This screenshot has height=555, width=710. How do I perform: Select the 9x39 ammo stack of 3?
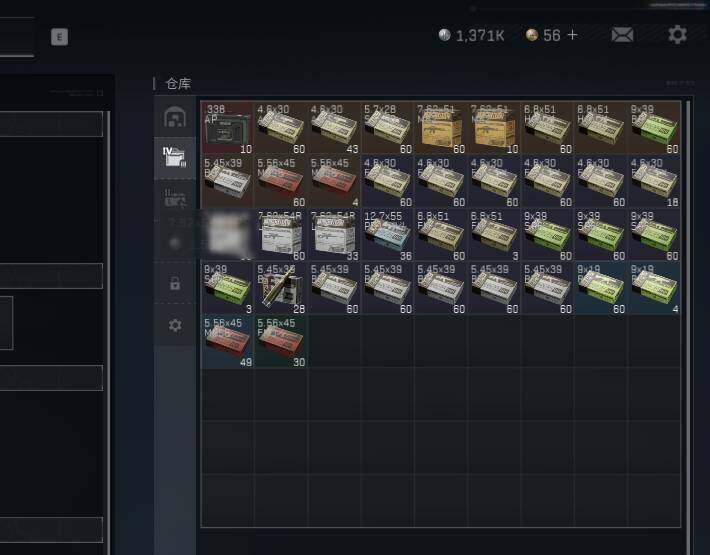227,288
